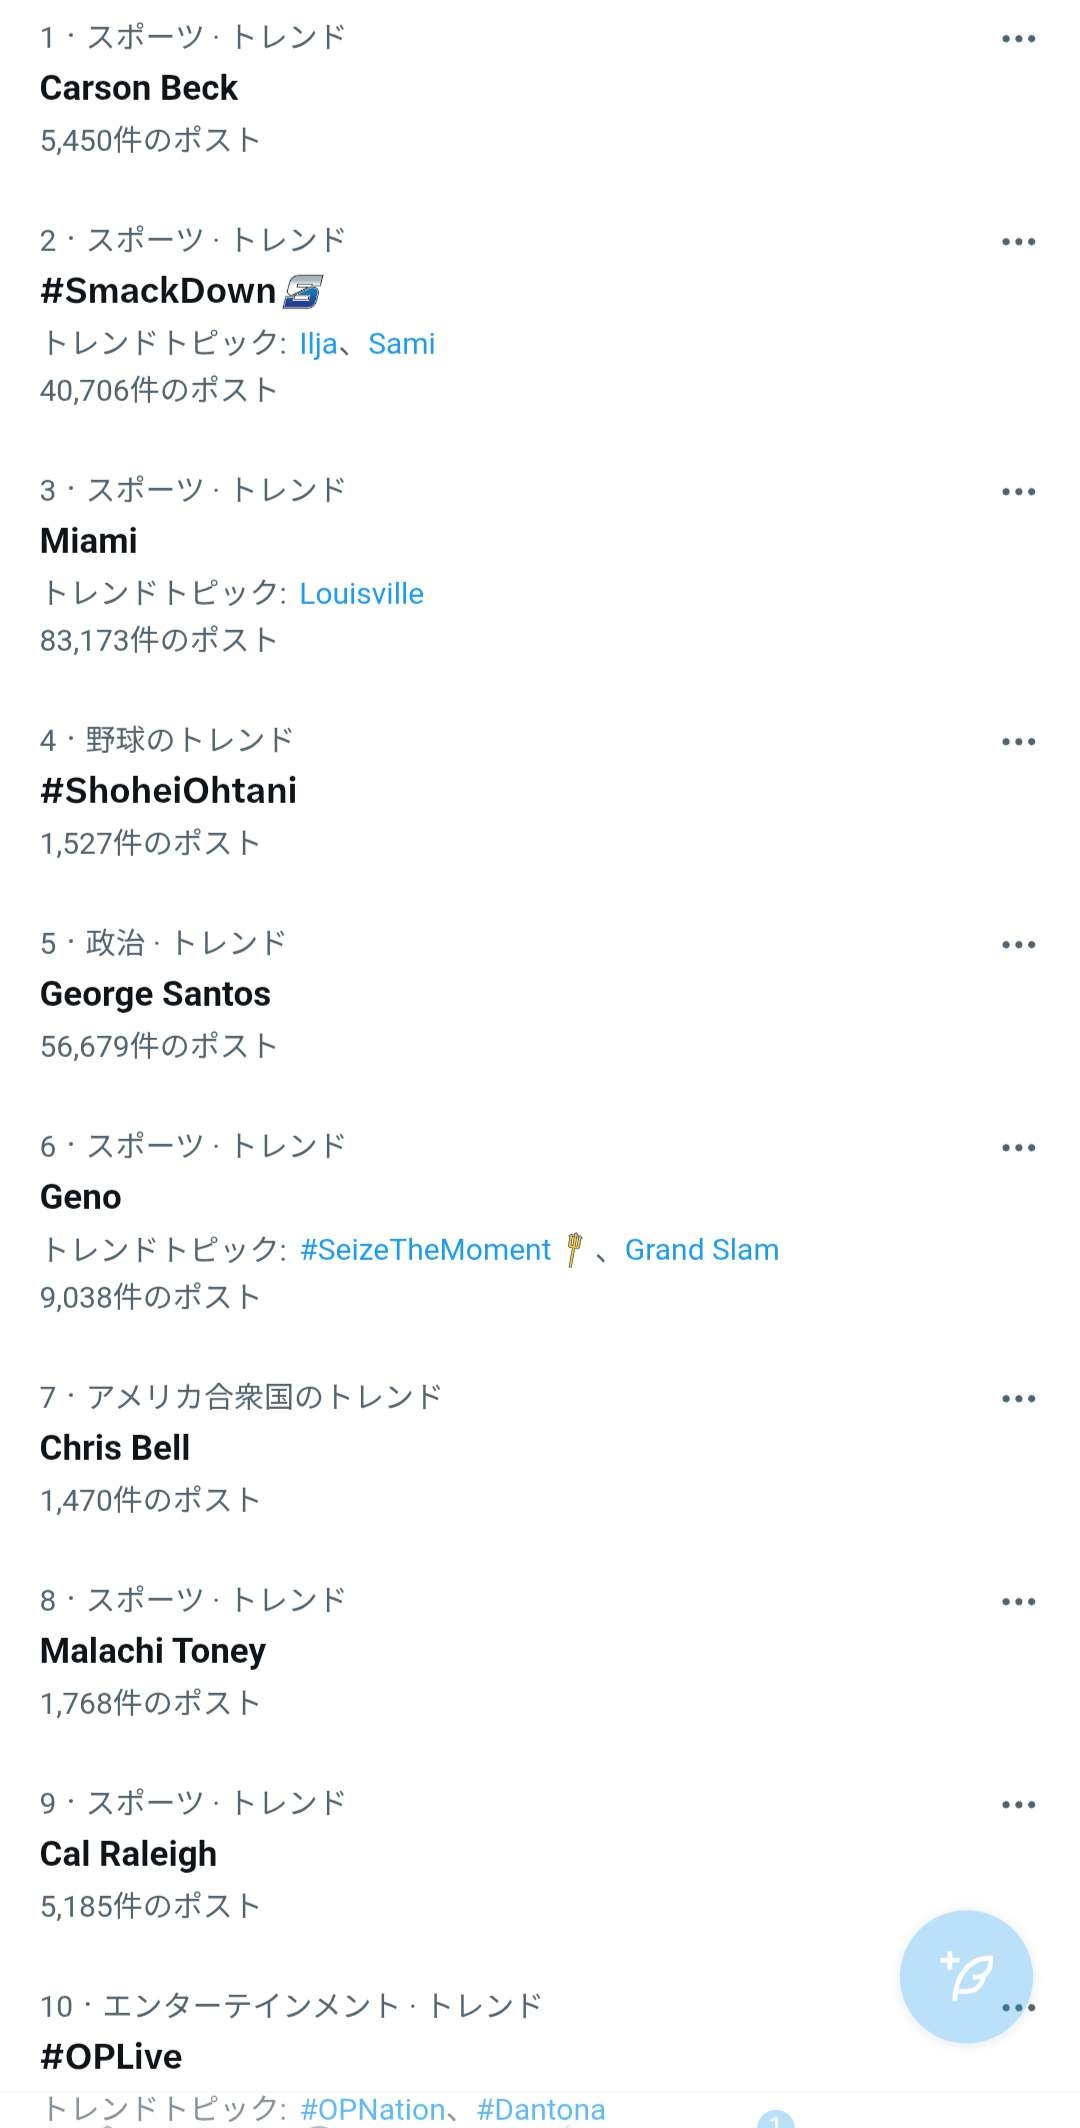Screen dimensions: 1080x2128
Task: Tap three-dot menu for George Santos
Action: point(1018,945)
